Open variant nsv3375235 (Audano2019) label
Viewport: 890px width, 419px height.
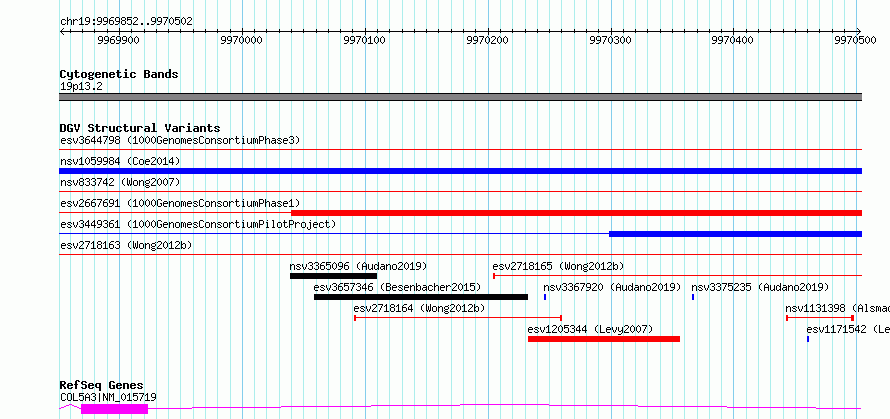(760, 287)
